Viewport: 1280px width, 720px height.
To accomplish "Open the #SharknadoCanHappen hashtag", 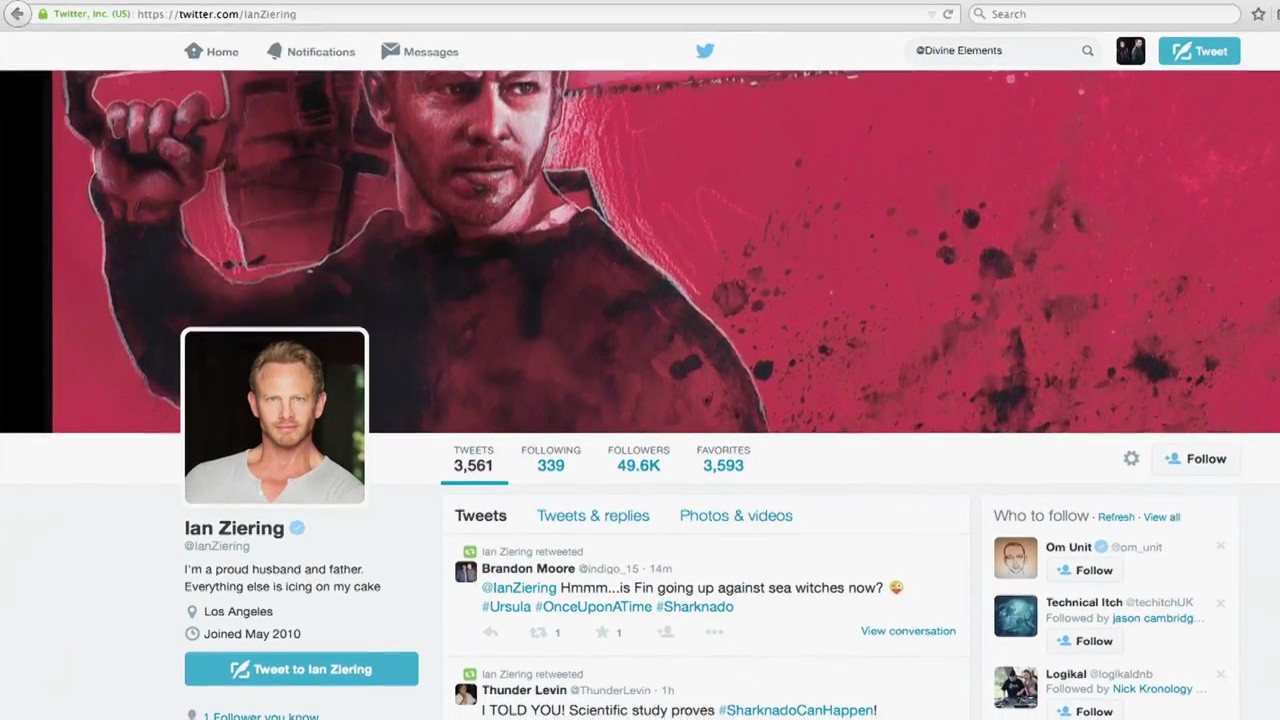I will [797, 710].
